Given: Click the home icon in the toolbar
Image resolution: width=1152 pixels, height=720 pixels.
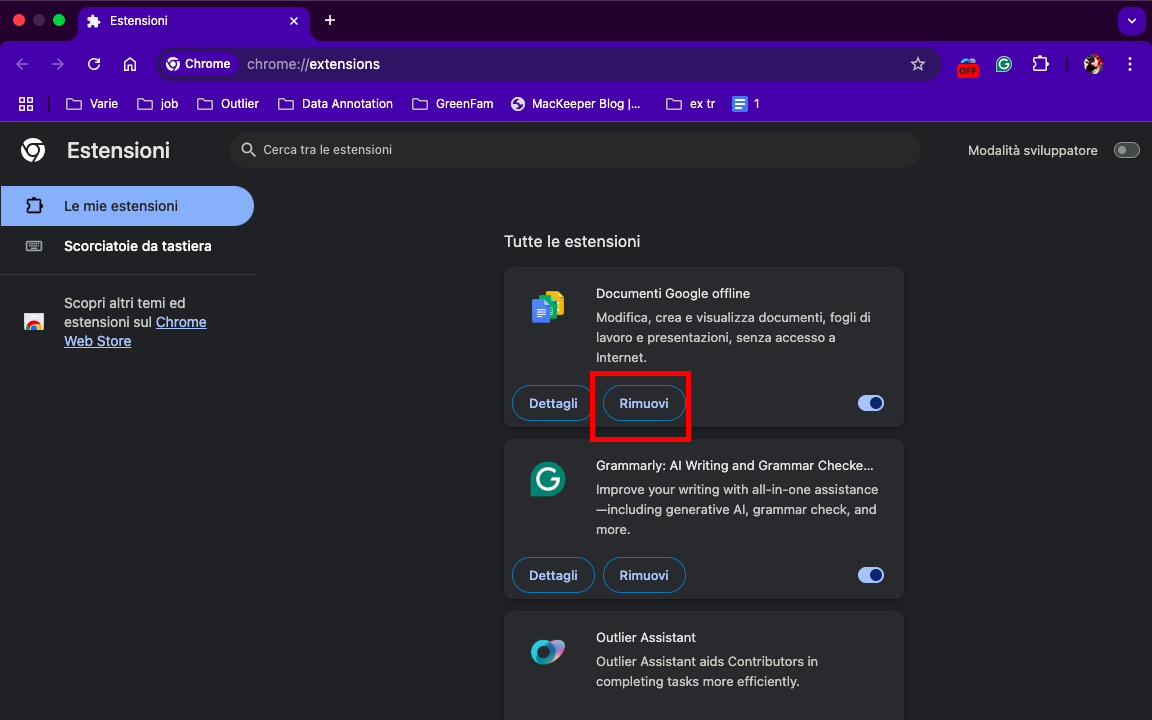Looking at the screenshot, I should coord(129,64).
